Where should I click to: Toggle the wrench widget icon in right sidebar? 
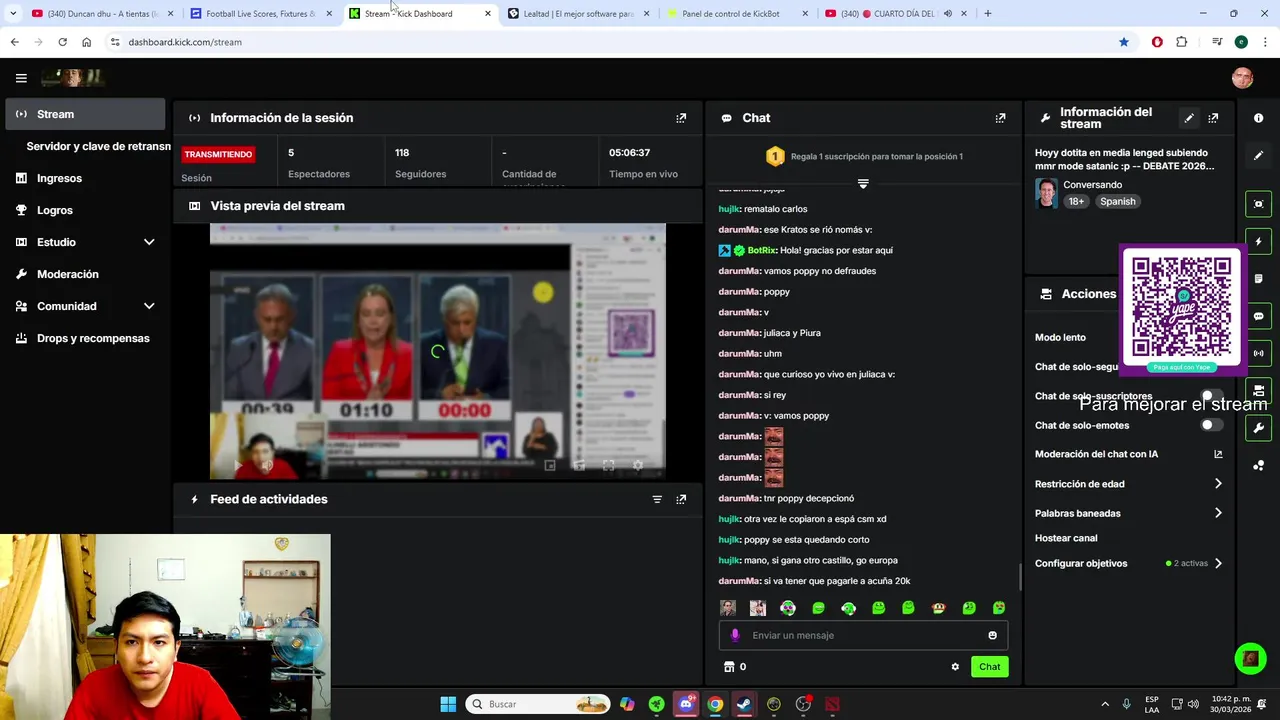tap(1258, 428)
